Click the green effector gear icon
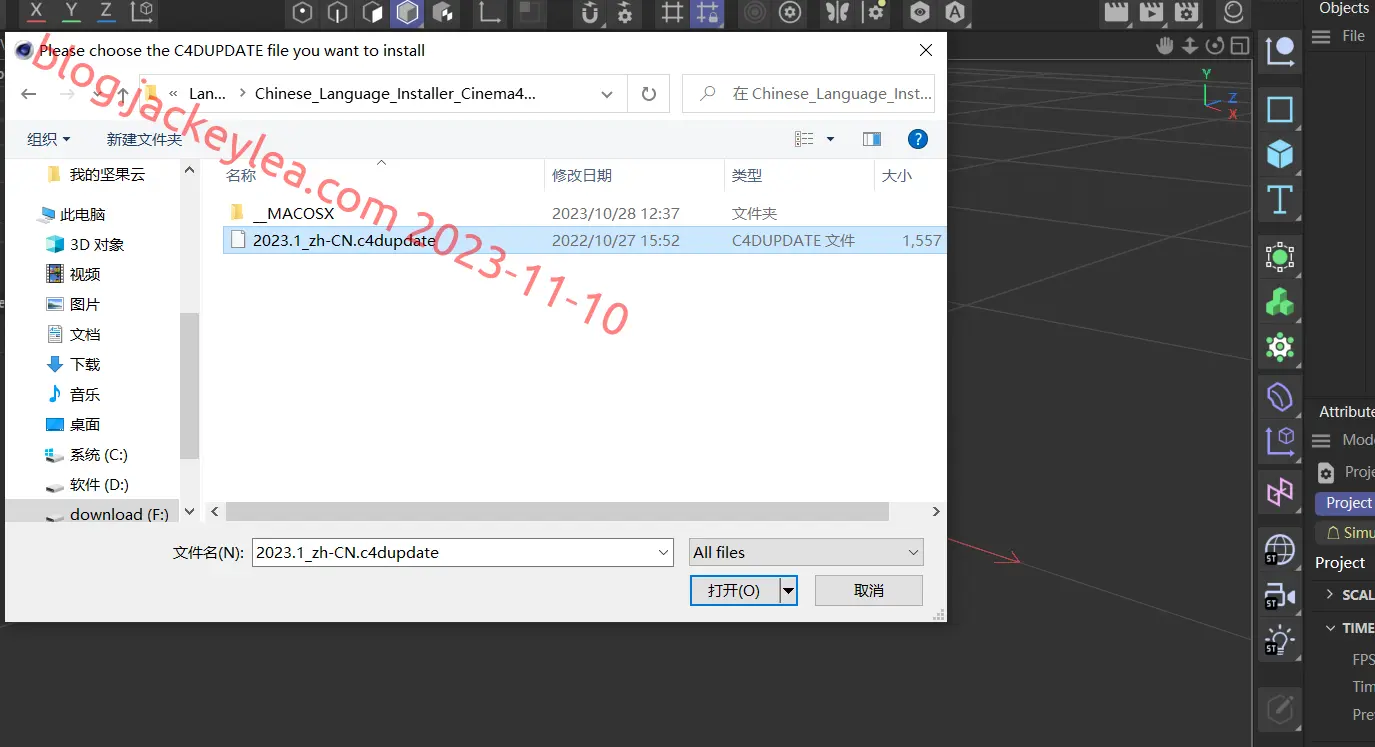The width and height of the screenshot is (1375, 747). click(1280, 347)
